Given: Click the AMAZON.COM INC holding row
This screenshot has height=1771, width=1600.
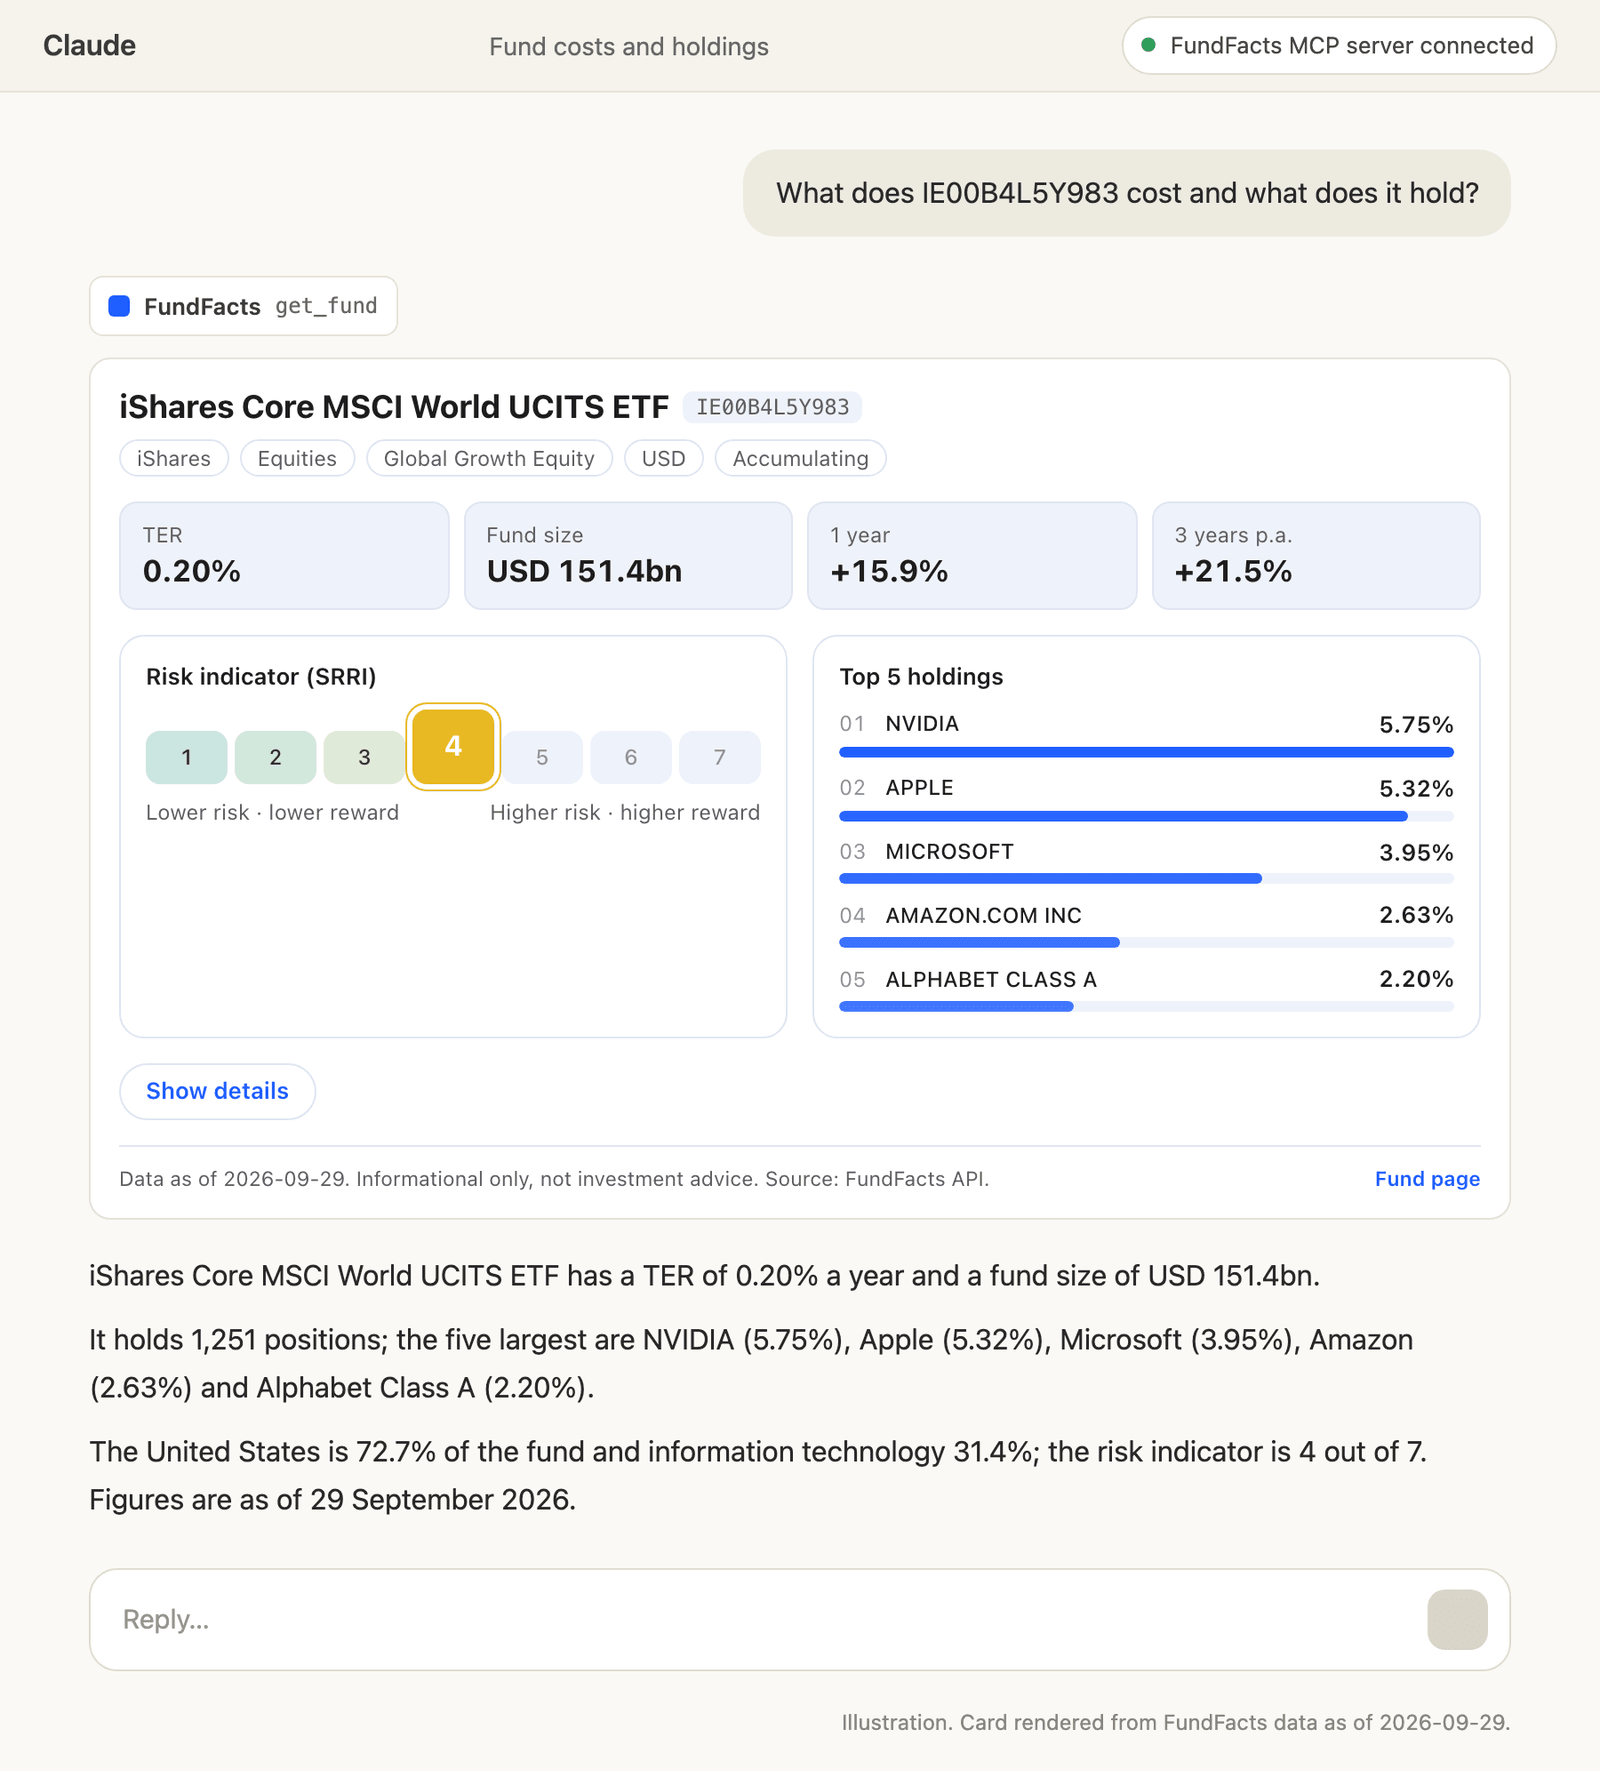Looking at the screenshot, I should tap(1146, 926).
